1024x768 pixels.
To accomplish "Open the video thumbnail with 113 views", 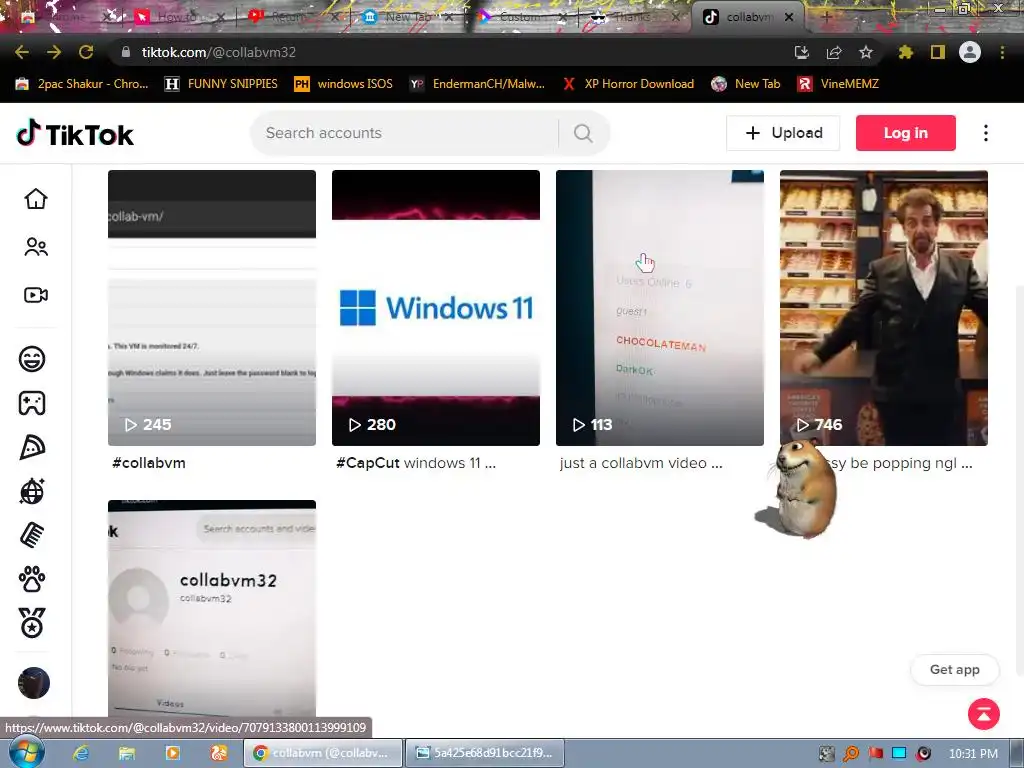I will pyautogui.click(x=660, y=308).
